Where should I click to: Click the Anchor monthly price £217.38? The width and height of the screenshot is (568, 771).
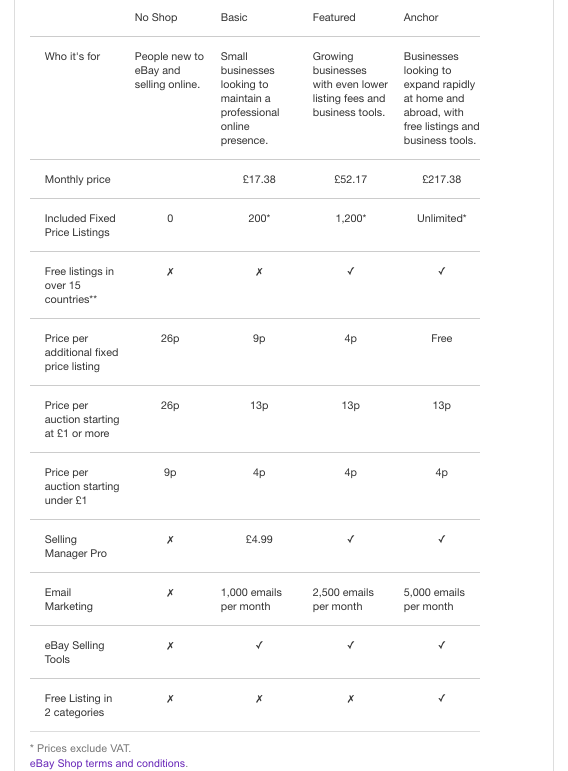point(442,179)
